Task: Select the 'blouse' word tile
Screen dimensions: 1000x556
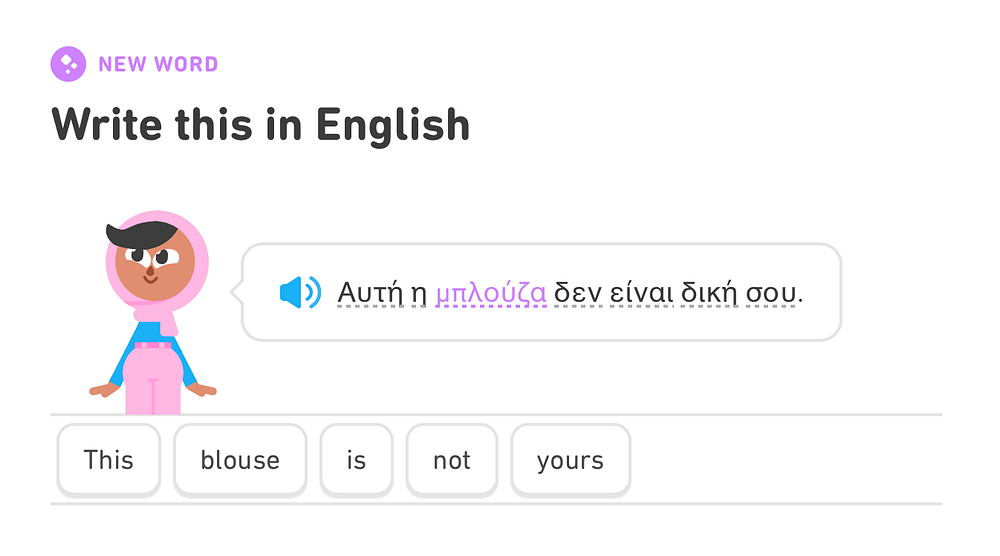Action: click(240, 460)
